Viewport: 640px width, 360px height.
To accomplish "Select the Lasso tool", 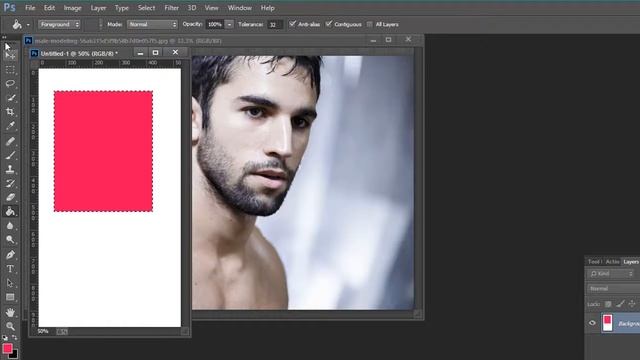I will pyautogui.click(x=10, y=83).
